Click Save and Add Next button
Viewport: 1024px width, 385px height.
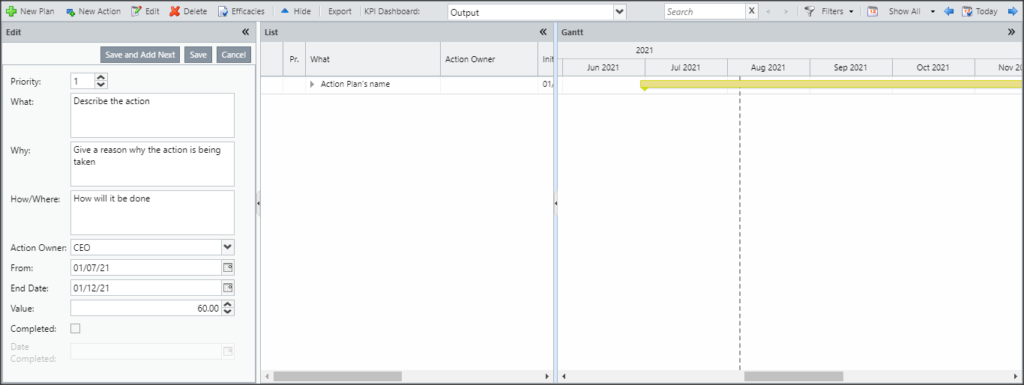140,55
